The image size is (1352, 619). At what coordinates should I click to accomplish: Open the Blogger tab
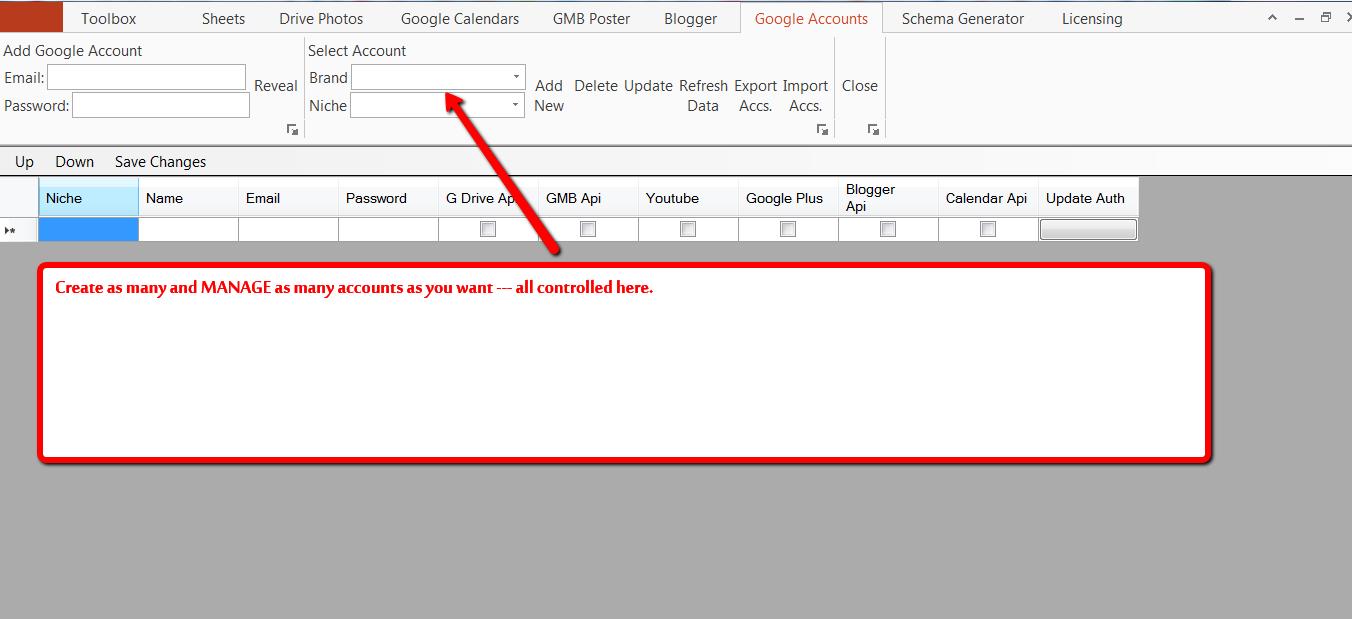(x=691, y=18)
